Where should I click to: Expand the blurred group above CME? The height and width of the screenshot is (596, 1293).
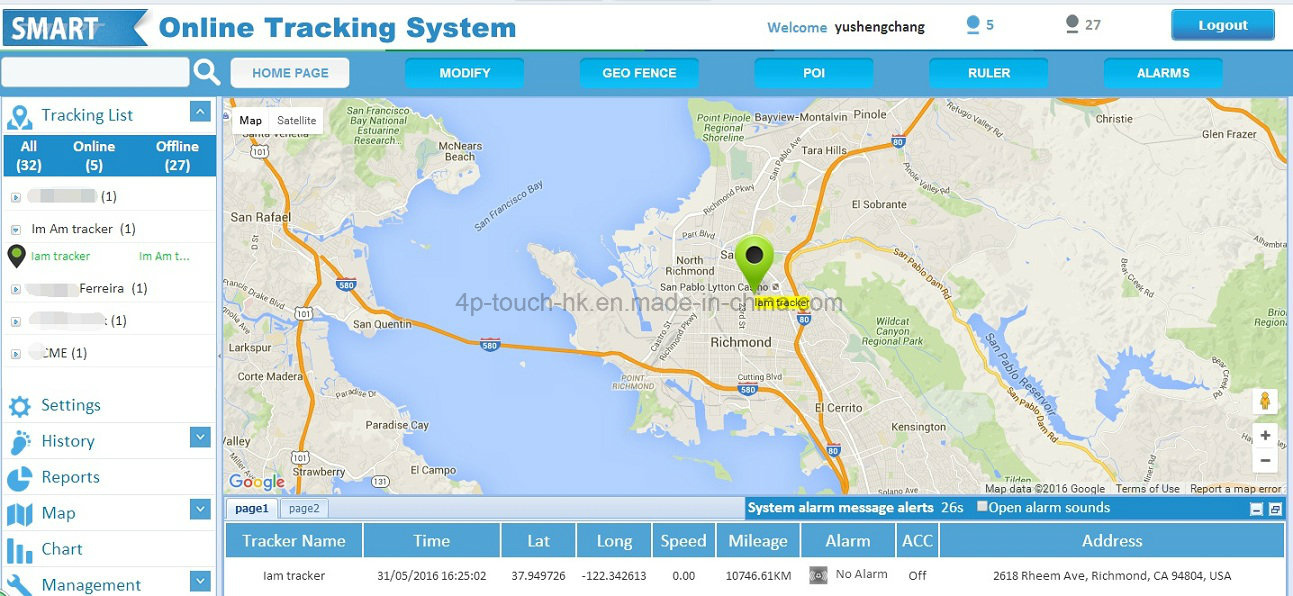(15, 322)
